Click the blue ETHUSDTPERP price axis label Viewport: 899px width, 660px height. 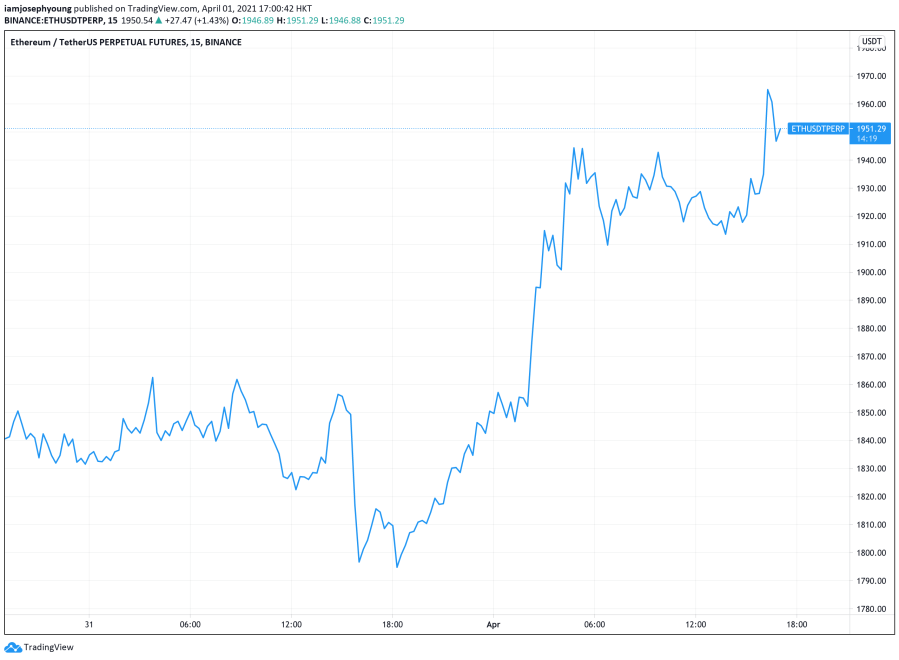point(817,129)
